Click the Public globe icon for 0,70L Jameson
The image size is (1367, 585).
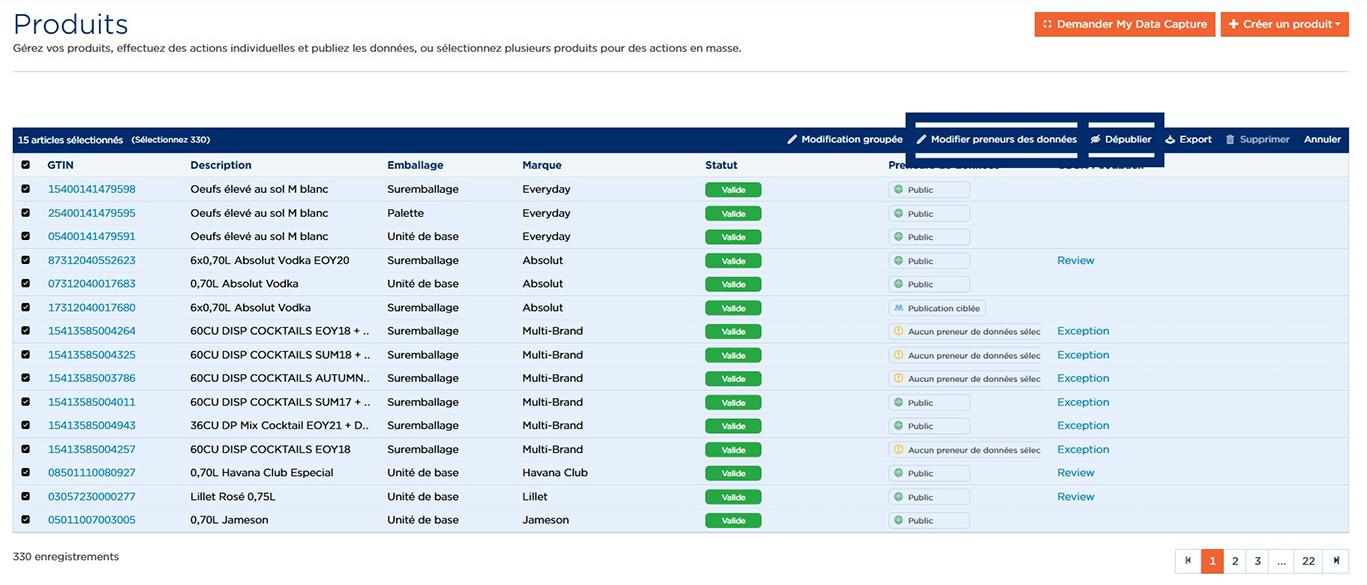(x=898, y=520)
